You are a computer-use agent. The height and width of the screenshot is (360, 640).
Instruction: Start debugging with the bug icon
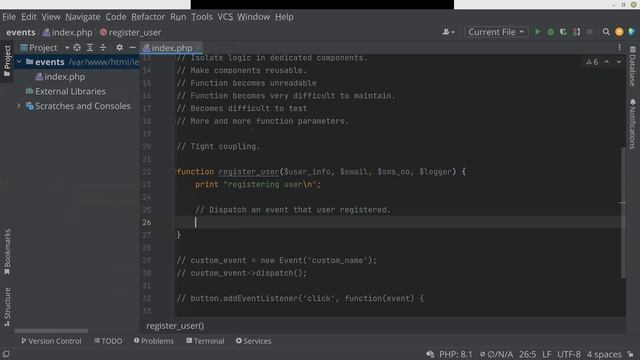pos(551,32)
